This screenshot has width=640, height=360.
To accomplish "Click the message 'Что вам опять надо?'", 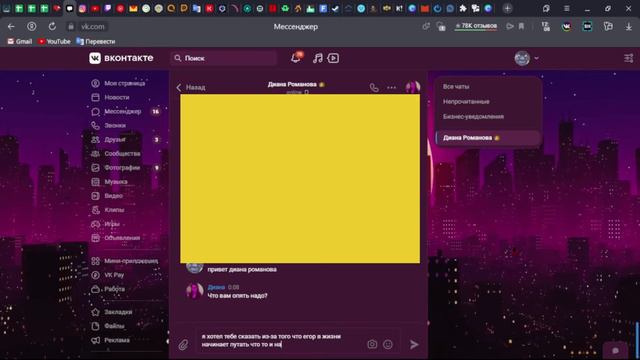I will tap(237, 296).
